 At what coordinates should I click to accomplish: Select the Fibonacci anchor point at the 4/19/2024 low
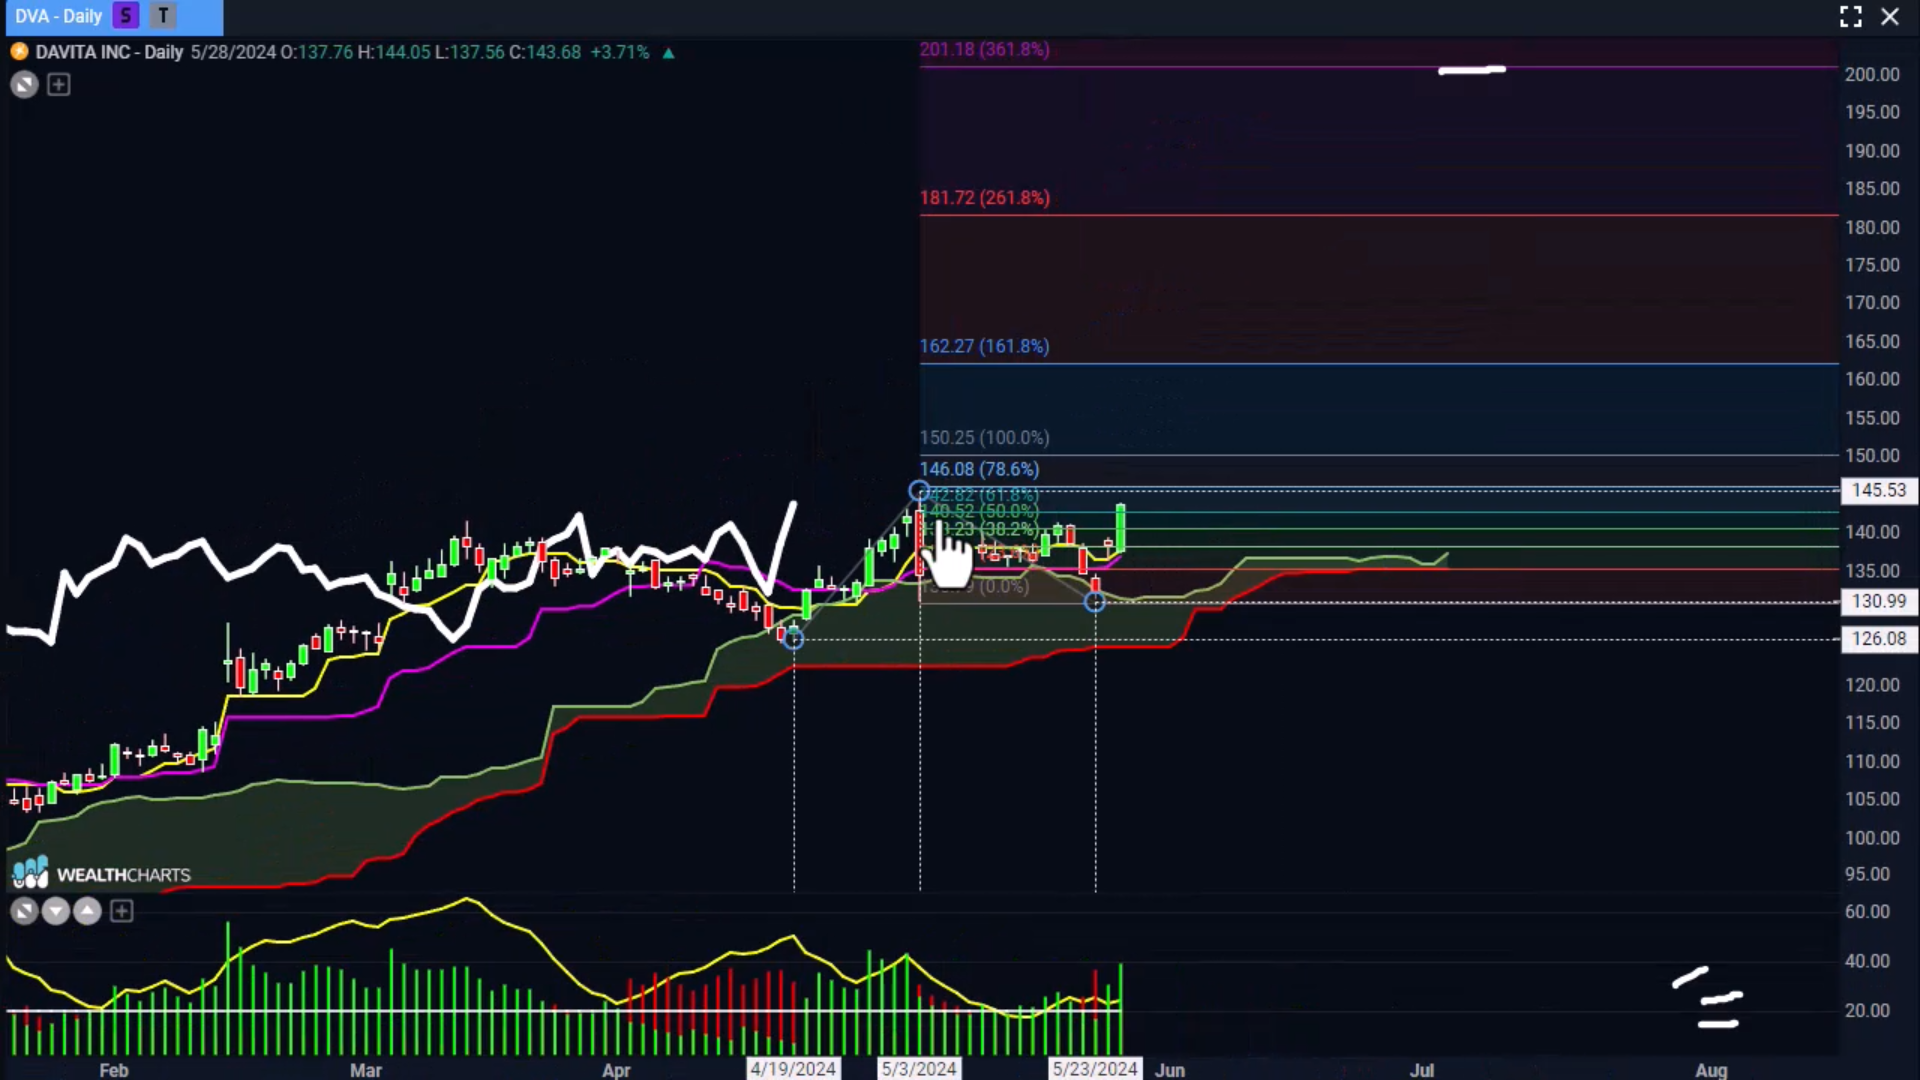(793, 638)
